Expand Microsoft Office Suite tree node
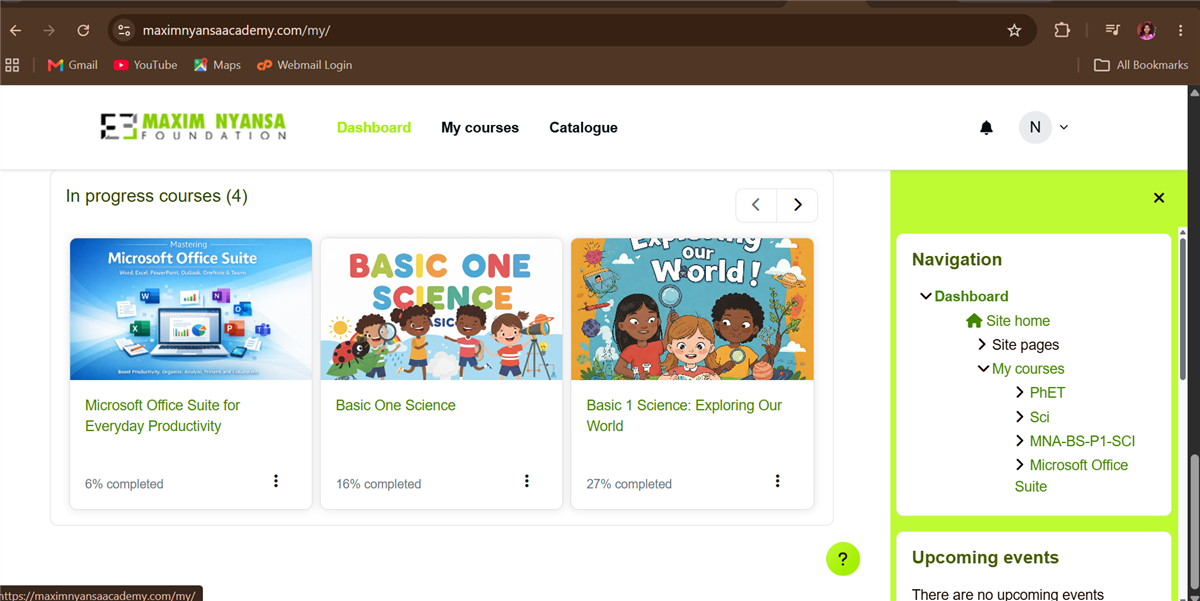Screen dimensions: 1200x601 [1020, 464]
